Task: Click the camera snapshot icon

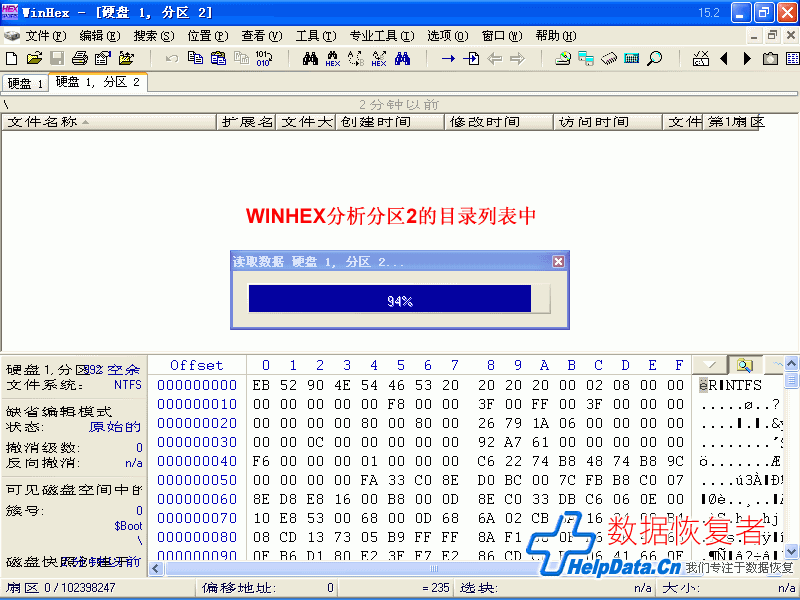Action: click(770, 59)
